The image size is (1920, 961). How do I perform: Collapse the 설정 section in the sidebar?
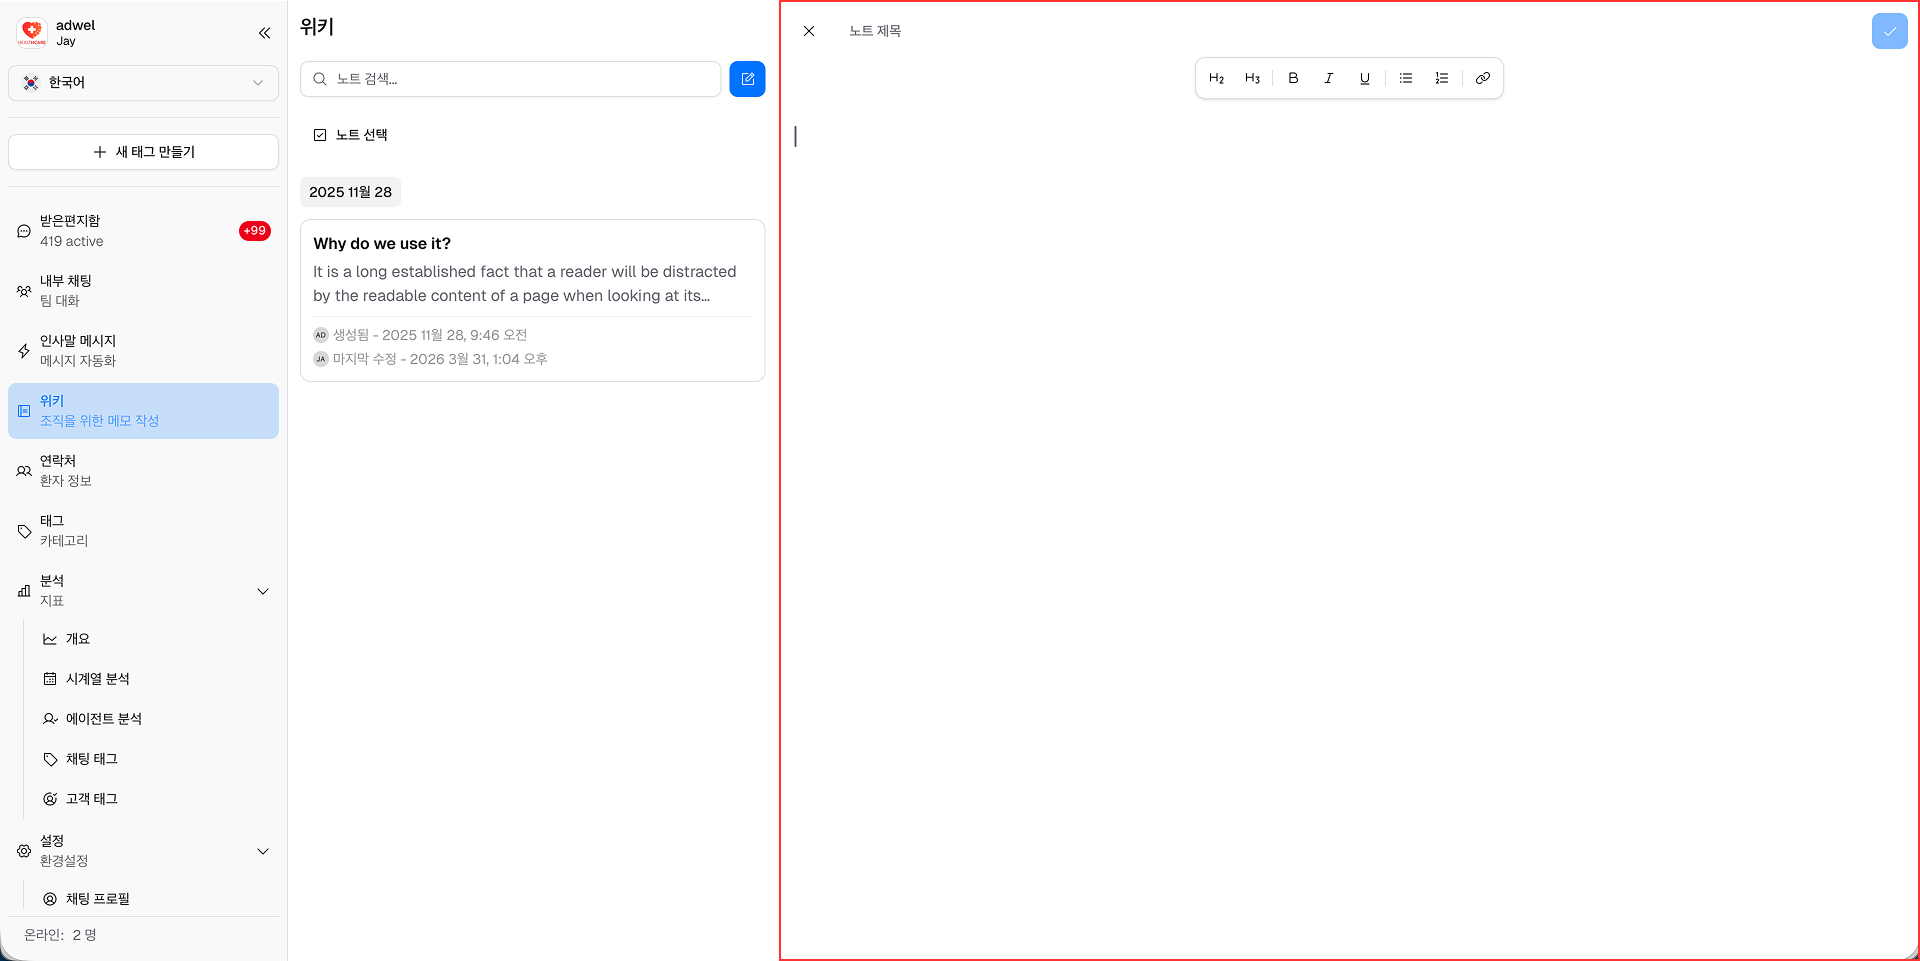[x=263, y=851]
